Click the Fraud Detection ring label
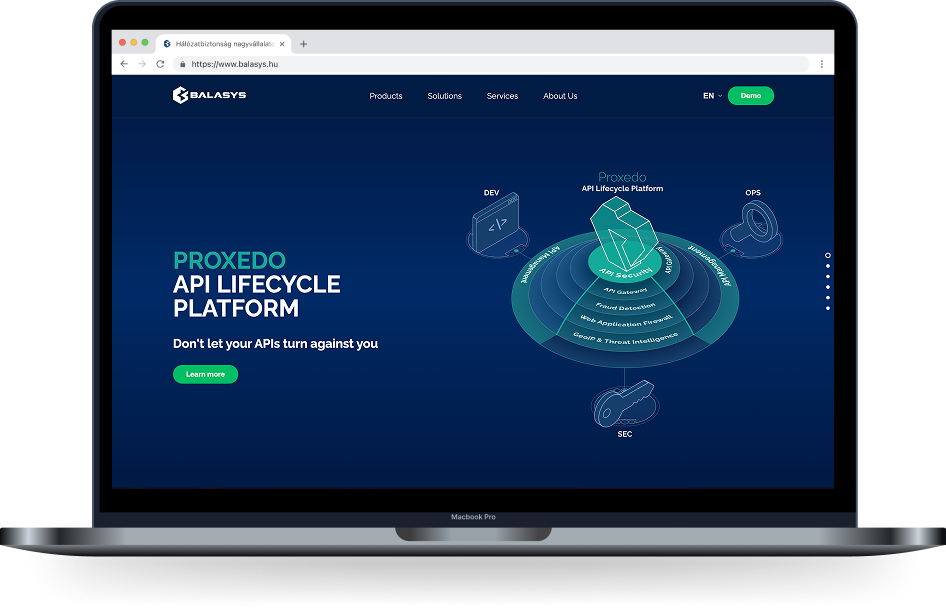Viewport: 946px width, 611px height. (626, 306)
